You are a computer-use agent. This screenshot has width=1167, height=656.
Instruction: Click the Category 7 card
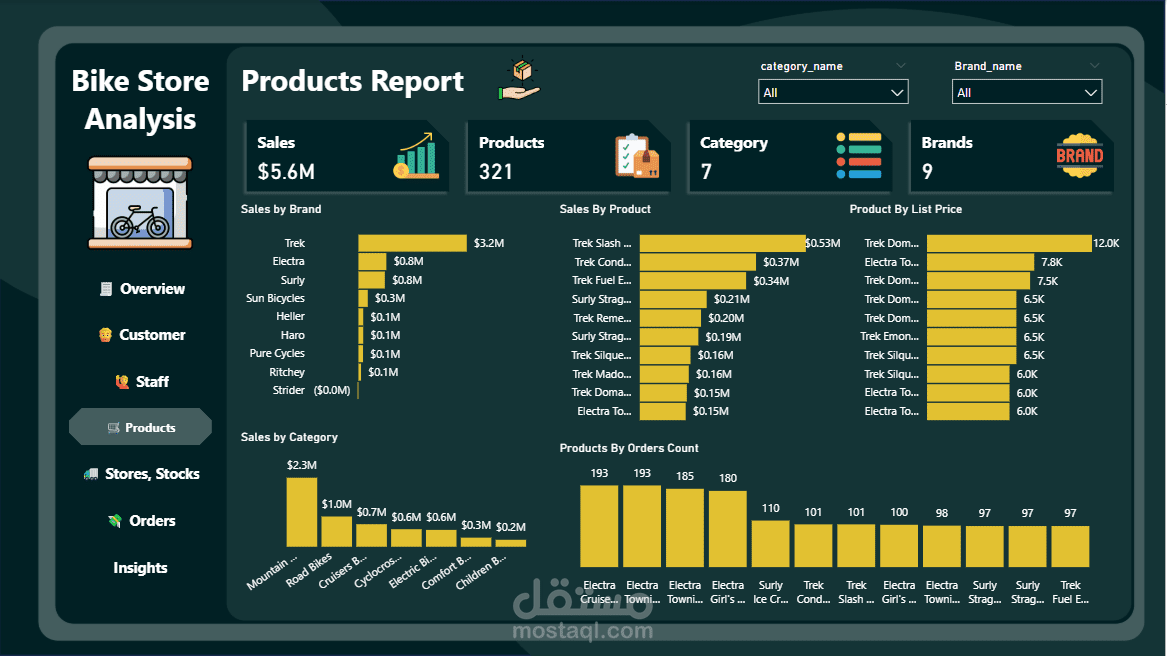[x=790, y=156]
